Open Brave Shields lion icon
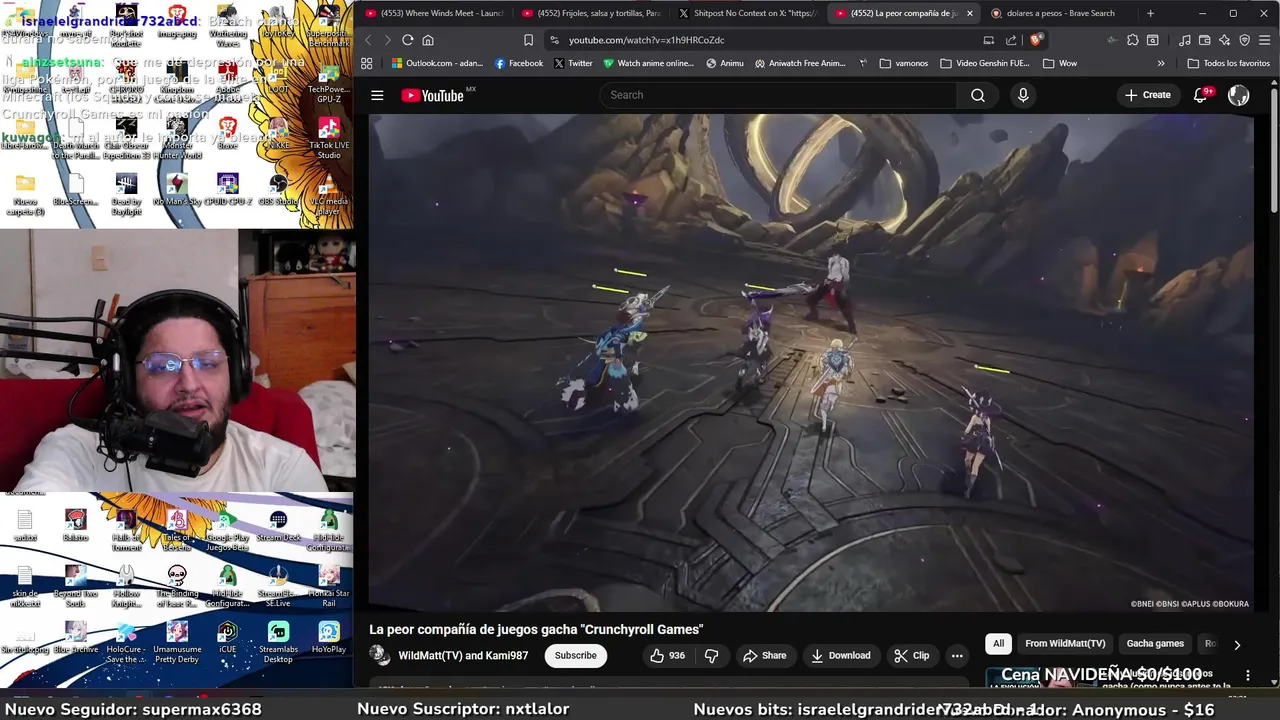This screenshot has width=1280, height=720. coord(1036,40)
